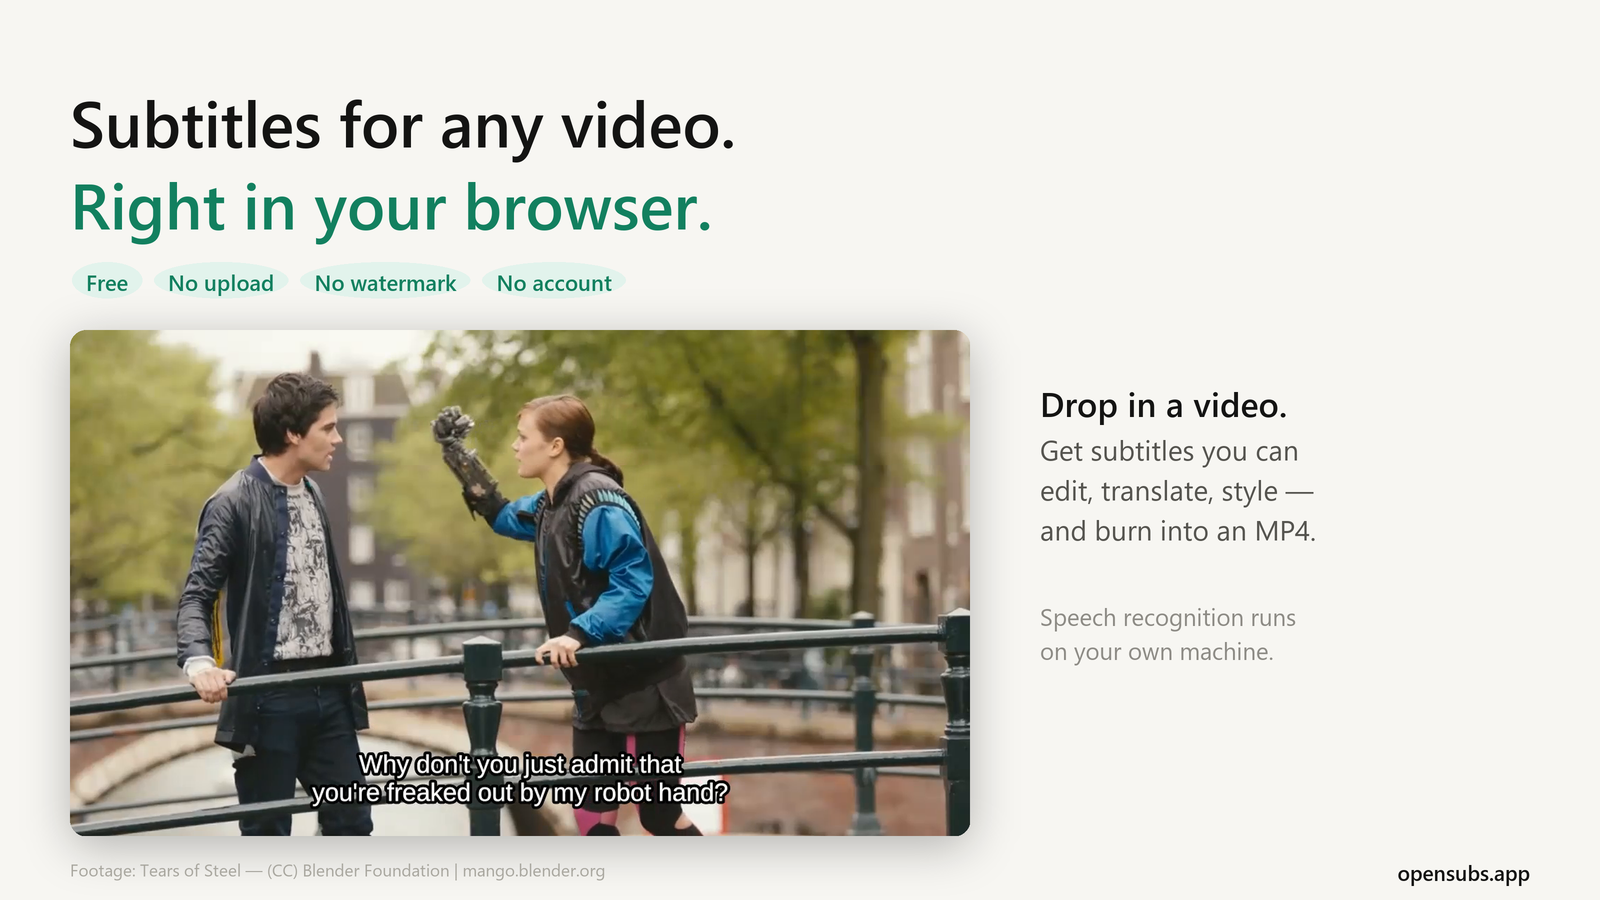Click the "Drop in a video." heading
Viewport: 1600px width, 900px height.
coord(1163,406)
